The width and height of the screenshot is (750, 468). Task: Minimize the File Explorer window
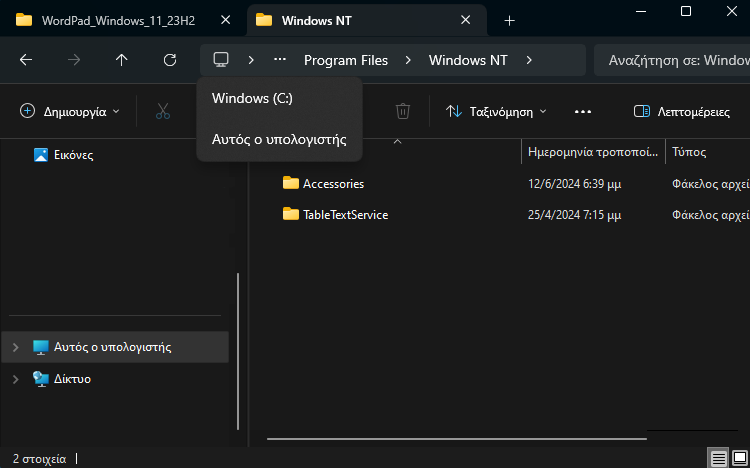tap(641, 11)
